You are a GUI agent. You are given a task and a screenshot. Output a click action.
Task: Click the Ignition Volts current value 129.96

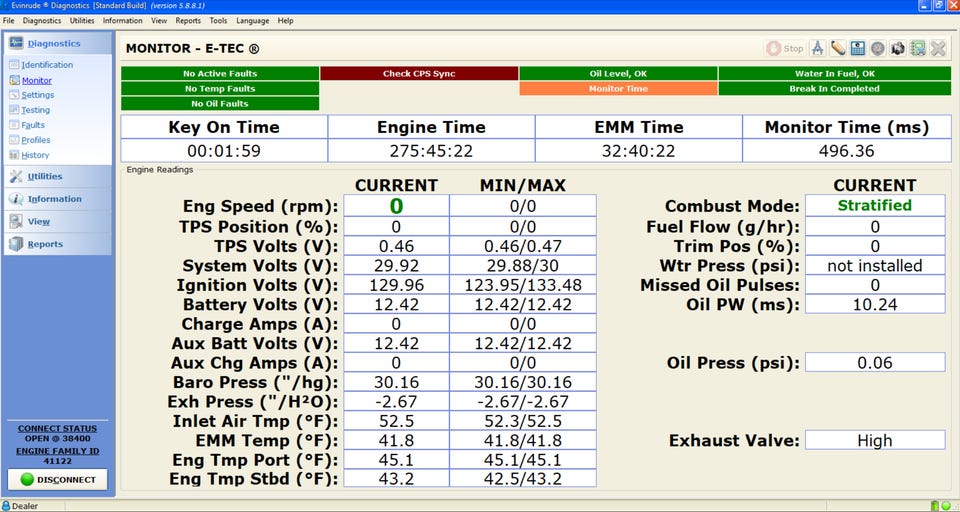click(x=397, y=285)
